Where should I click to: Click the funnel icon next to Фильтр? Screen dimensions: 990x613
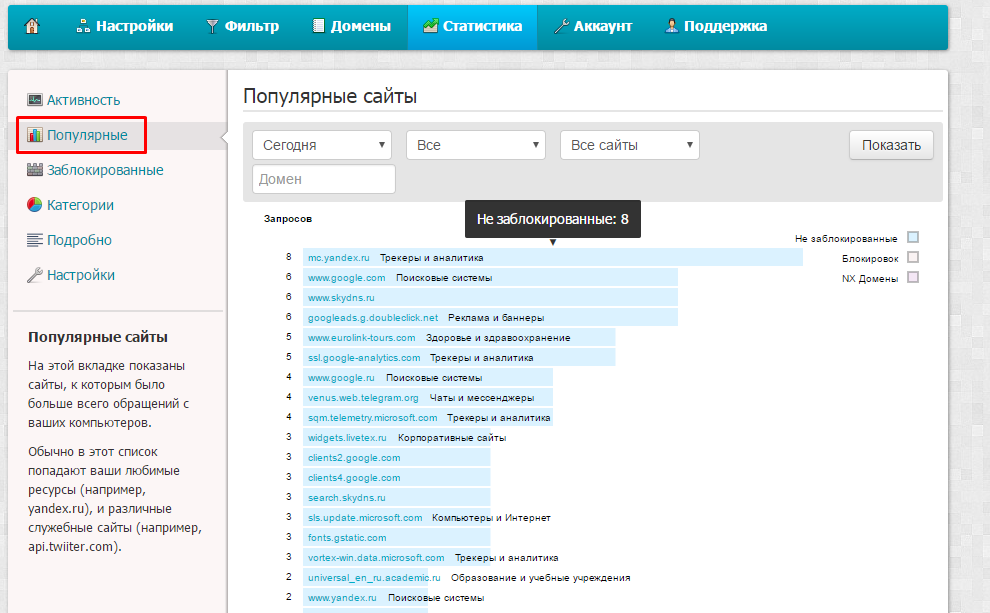pyautogui.click(x=213, y=26)
